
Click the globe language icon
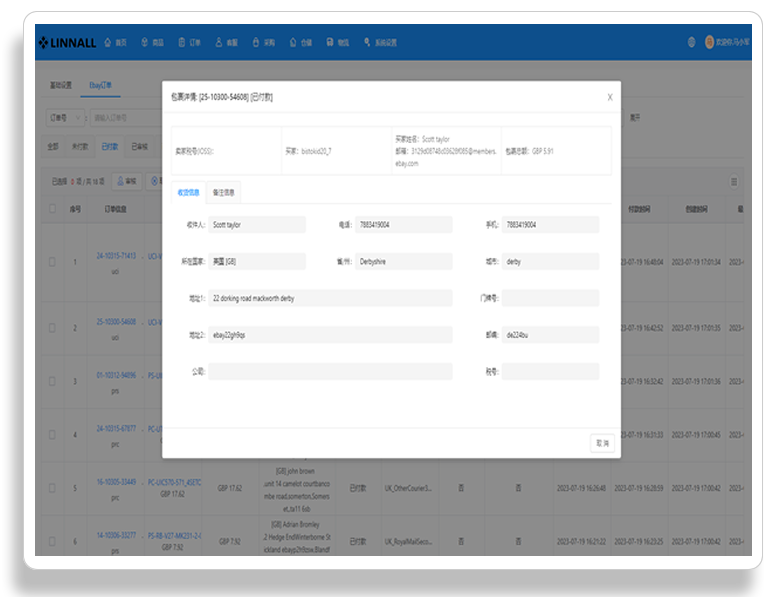(691, 42)
